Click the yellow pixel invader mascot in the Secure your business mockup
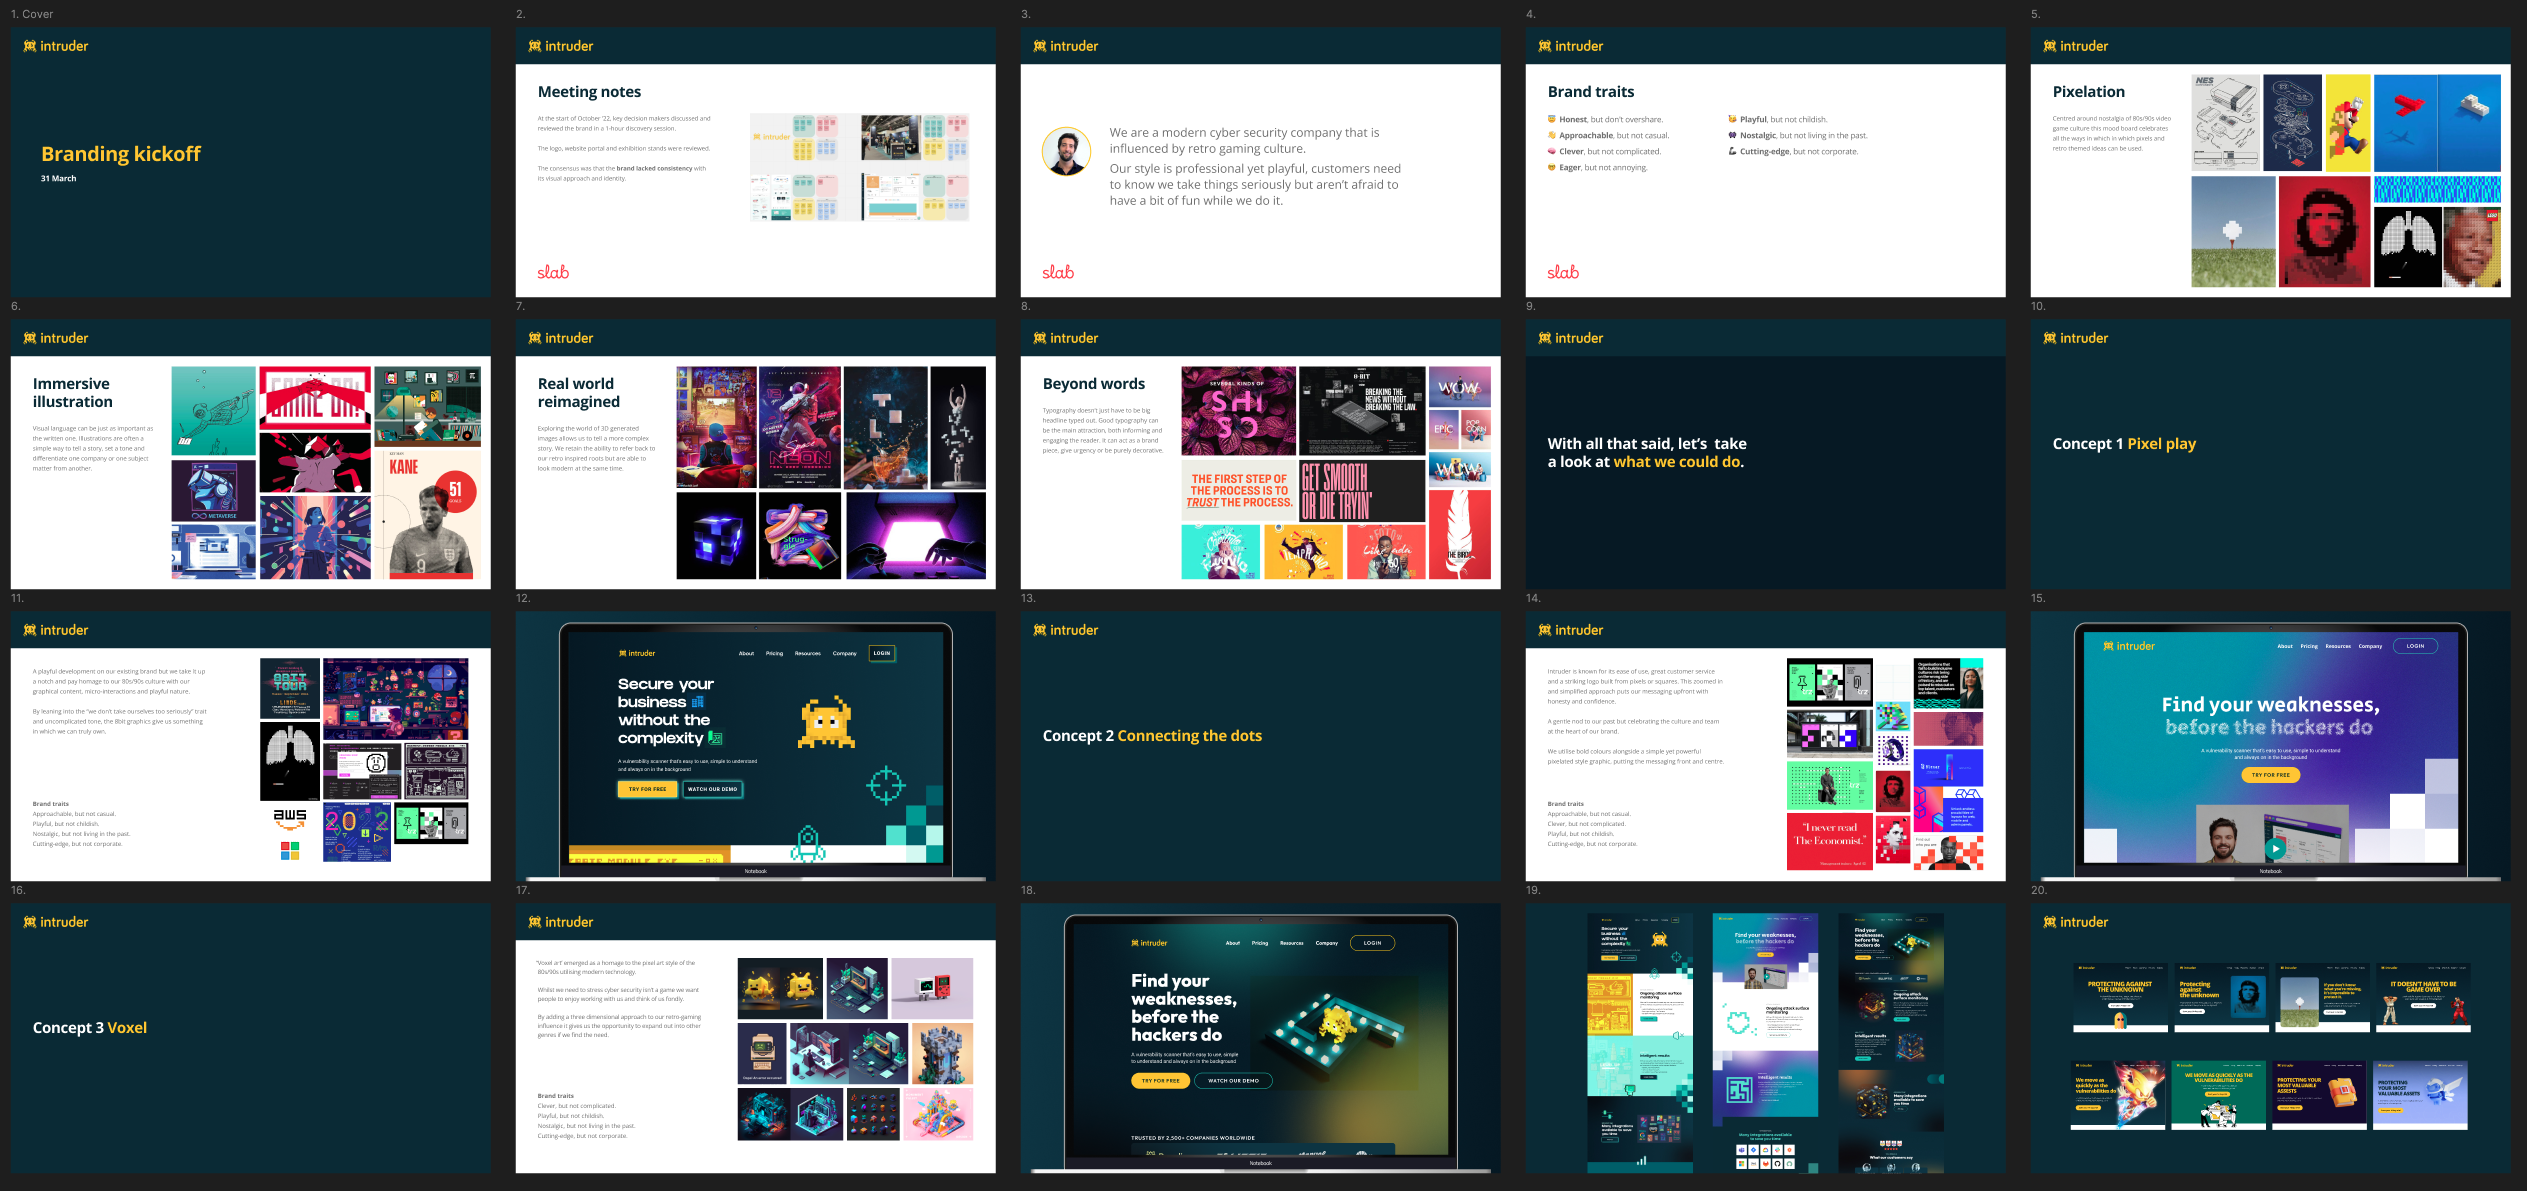Viewport: 2527px width, 1191px height. click(826, 722)
